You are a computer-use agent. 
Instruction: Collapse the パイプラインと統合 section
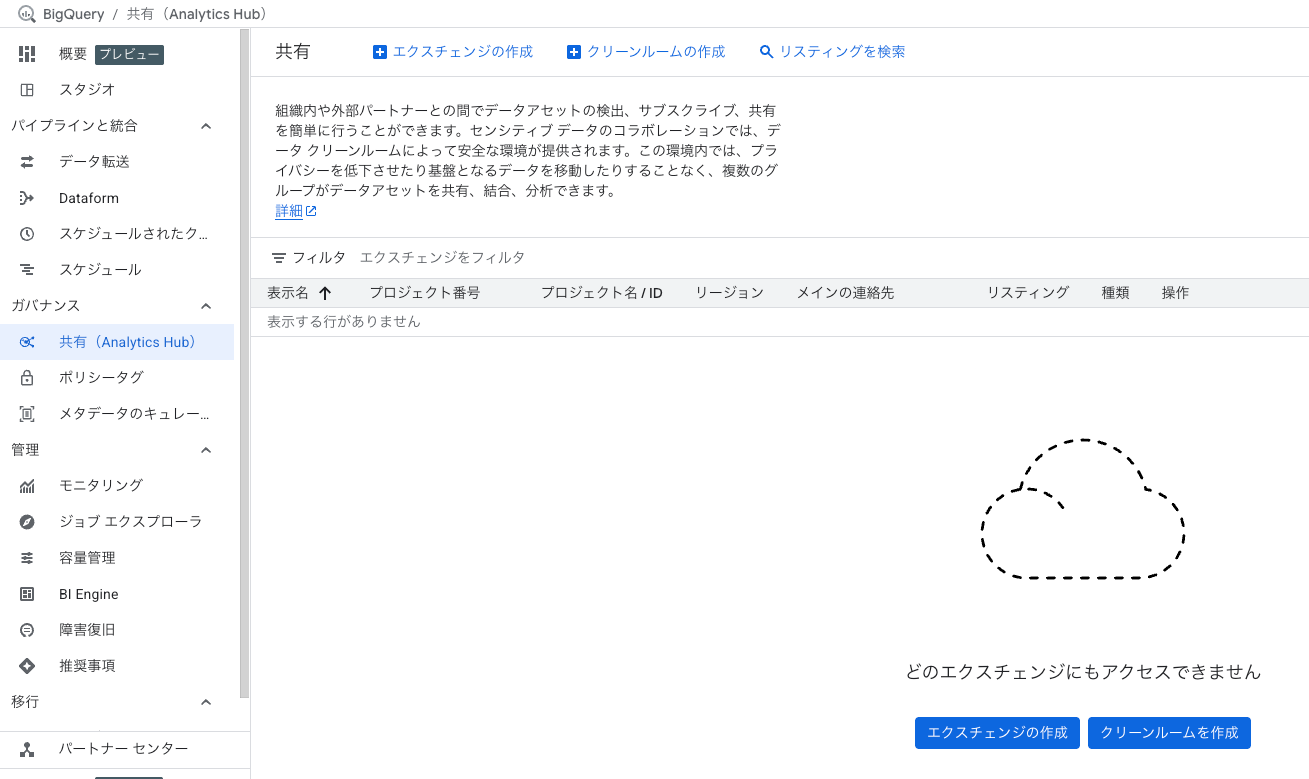click(206, 126)
